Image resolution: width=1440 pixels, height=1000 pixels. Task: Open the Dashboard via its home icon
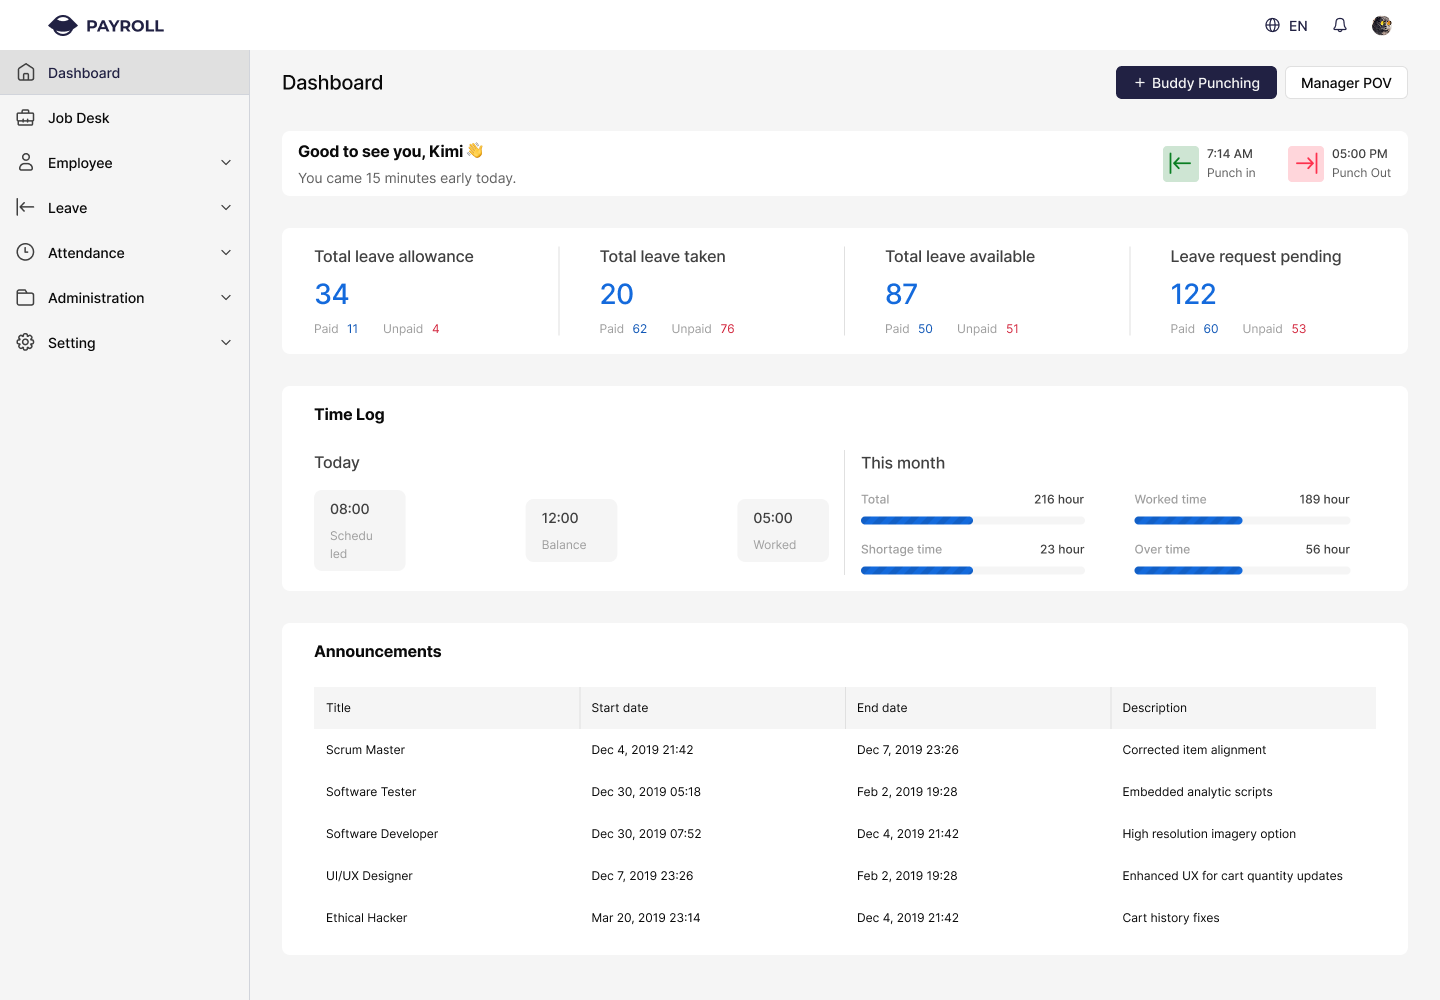coord(25,72)
